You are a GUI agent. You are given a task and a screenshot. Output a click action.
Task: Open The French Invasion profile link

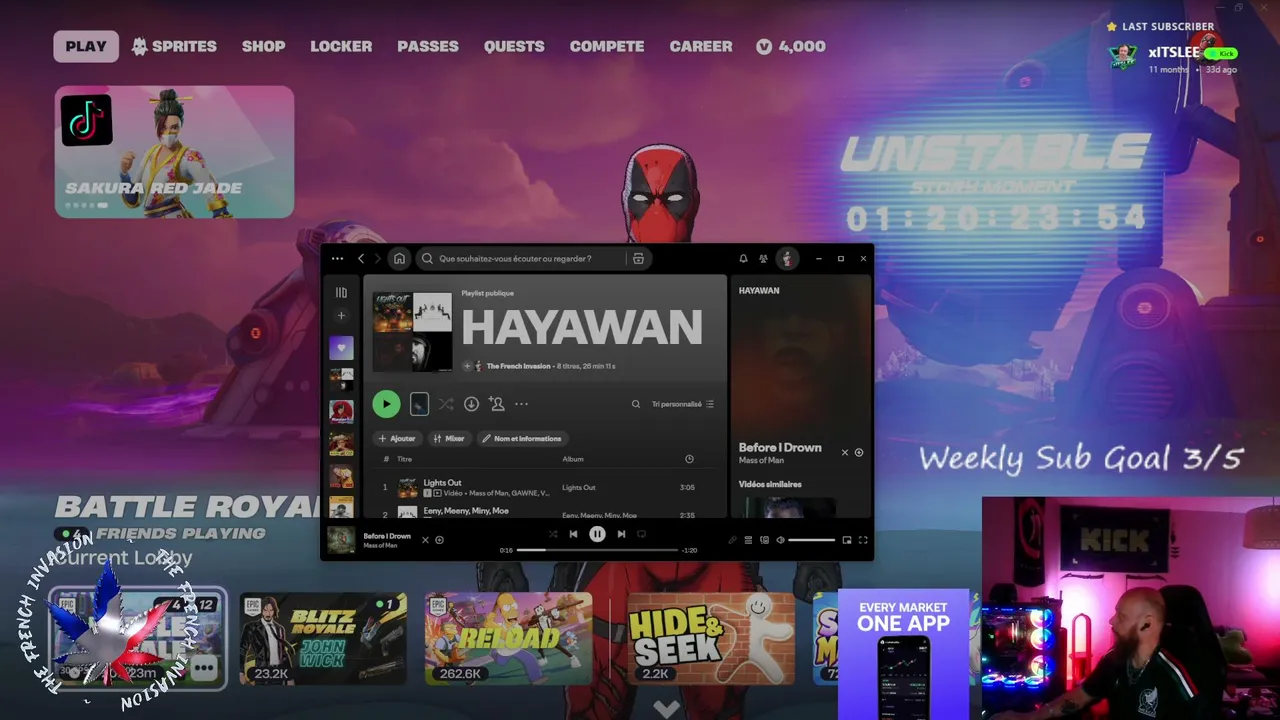click(x=518, y=366)
